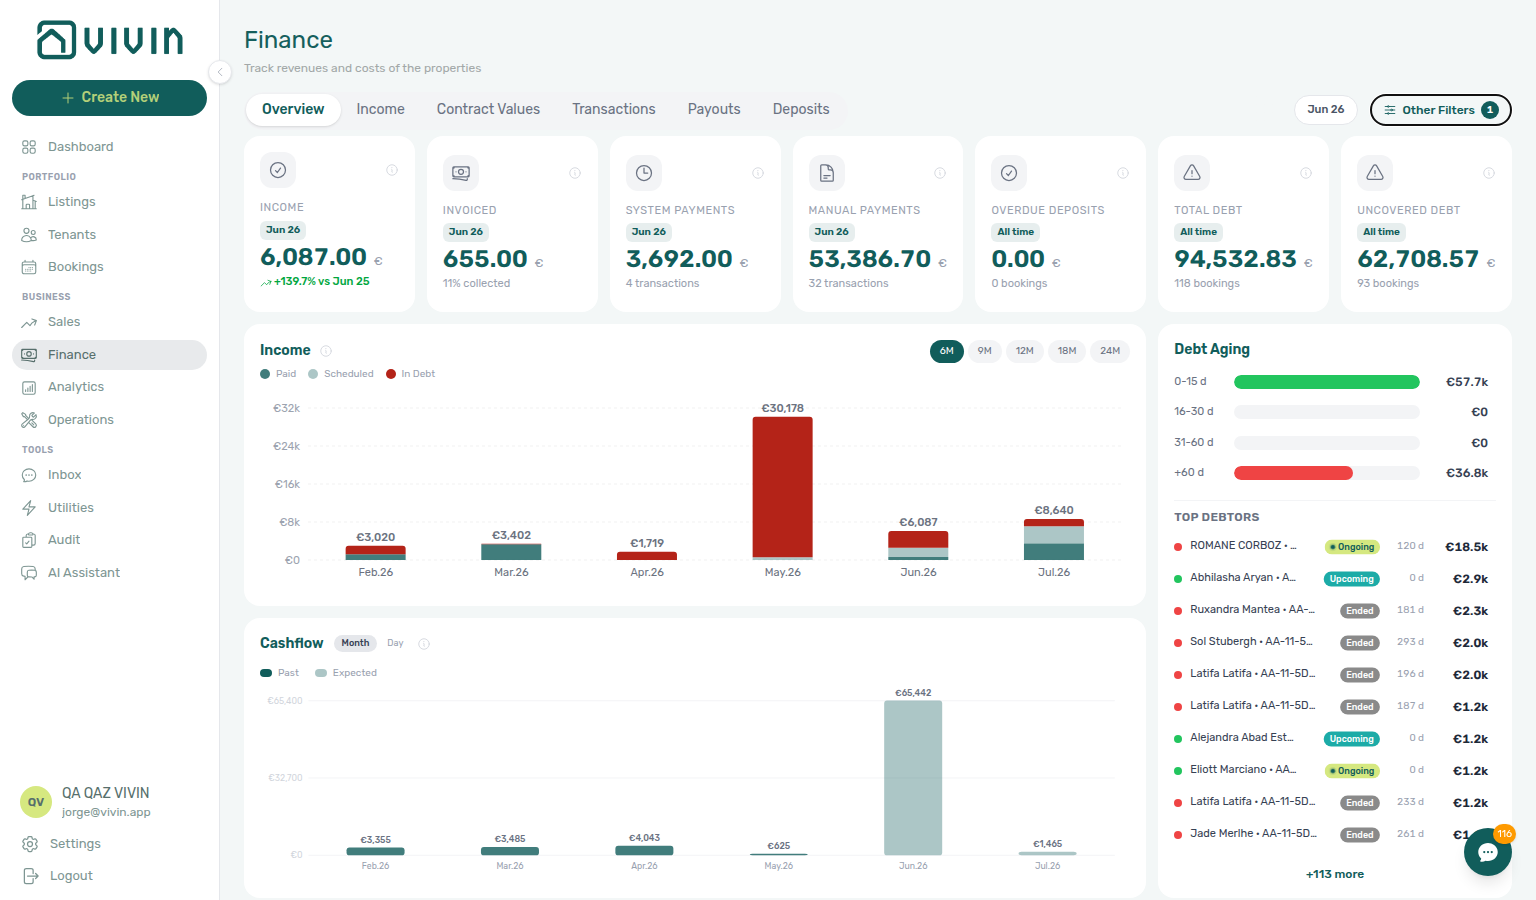This screenshot has width=1536, height=900.
Task: Click the 0-15 d green debt aging bar
Action: 1327,382
